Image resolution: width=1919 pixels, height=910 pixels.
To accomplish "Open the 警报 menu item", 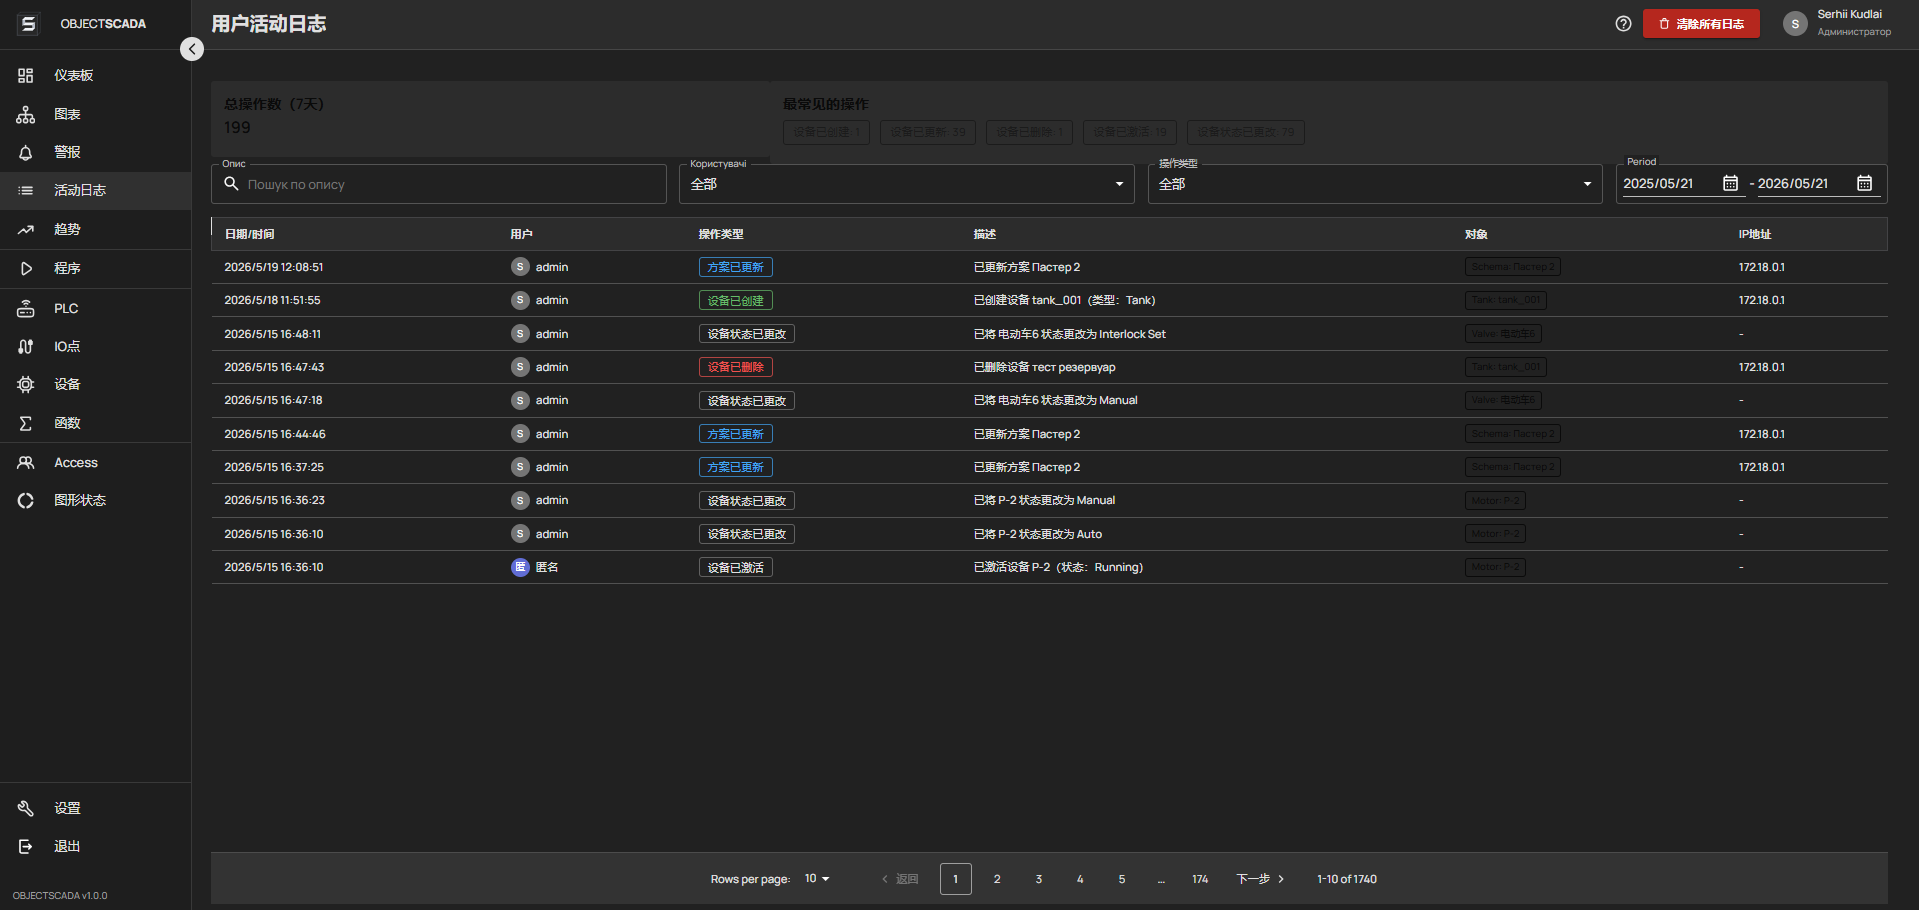I will (95, 152).
